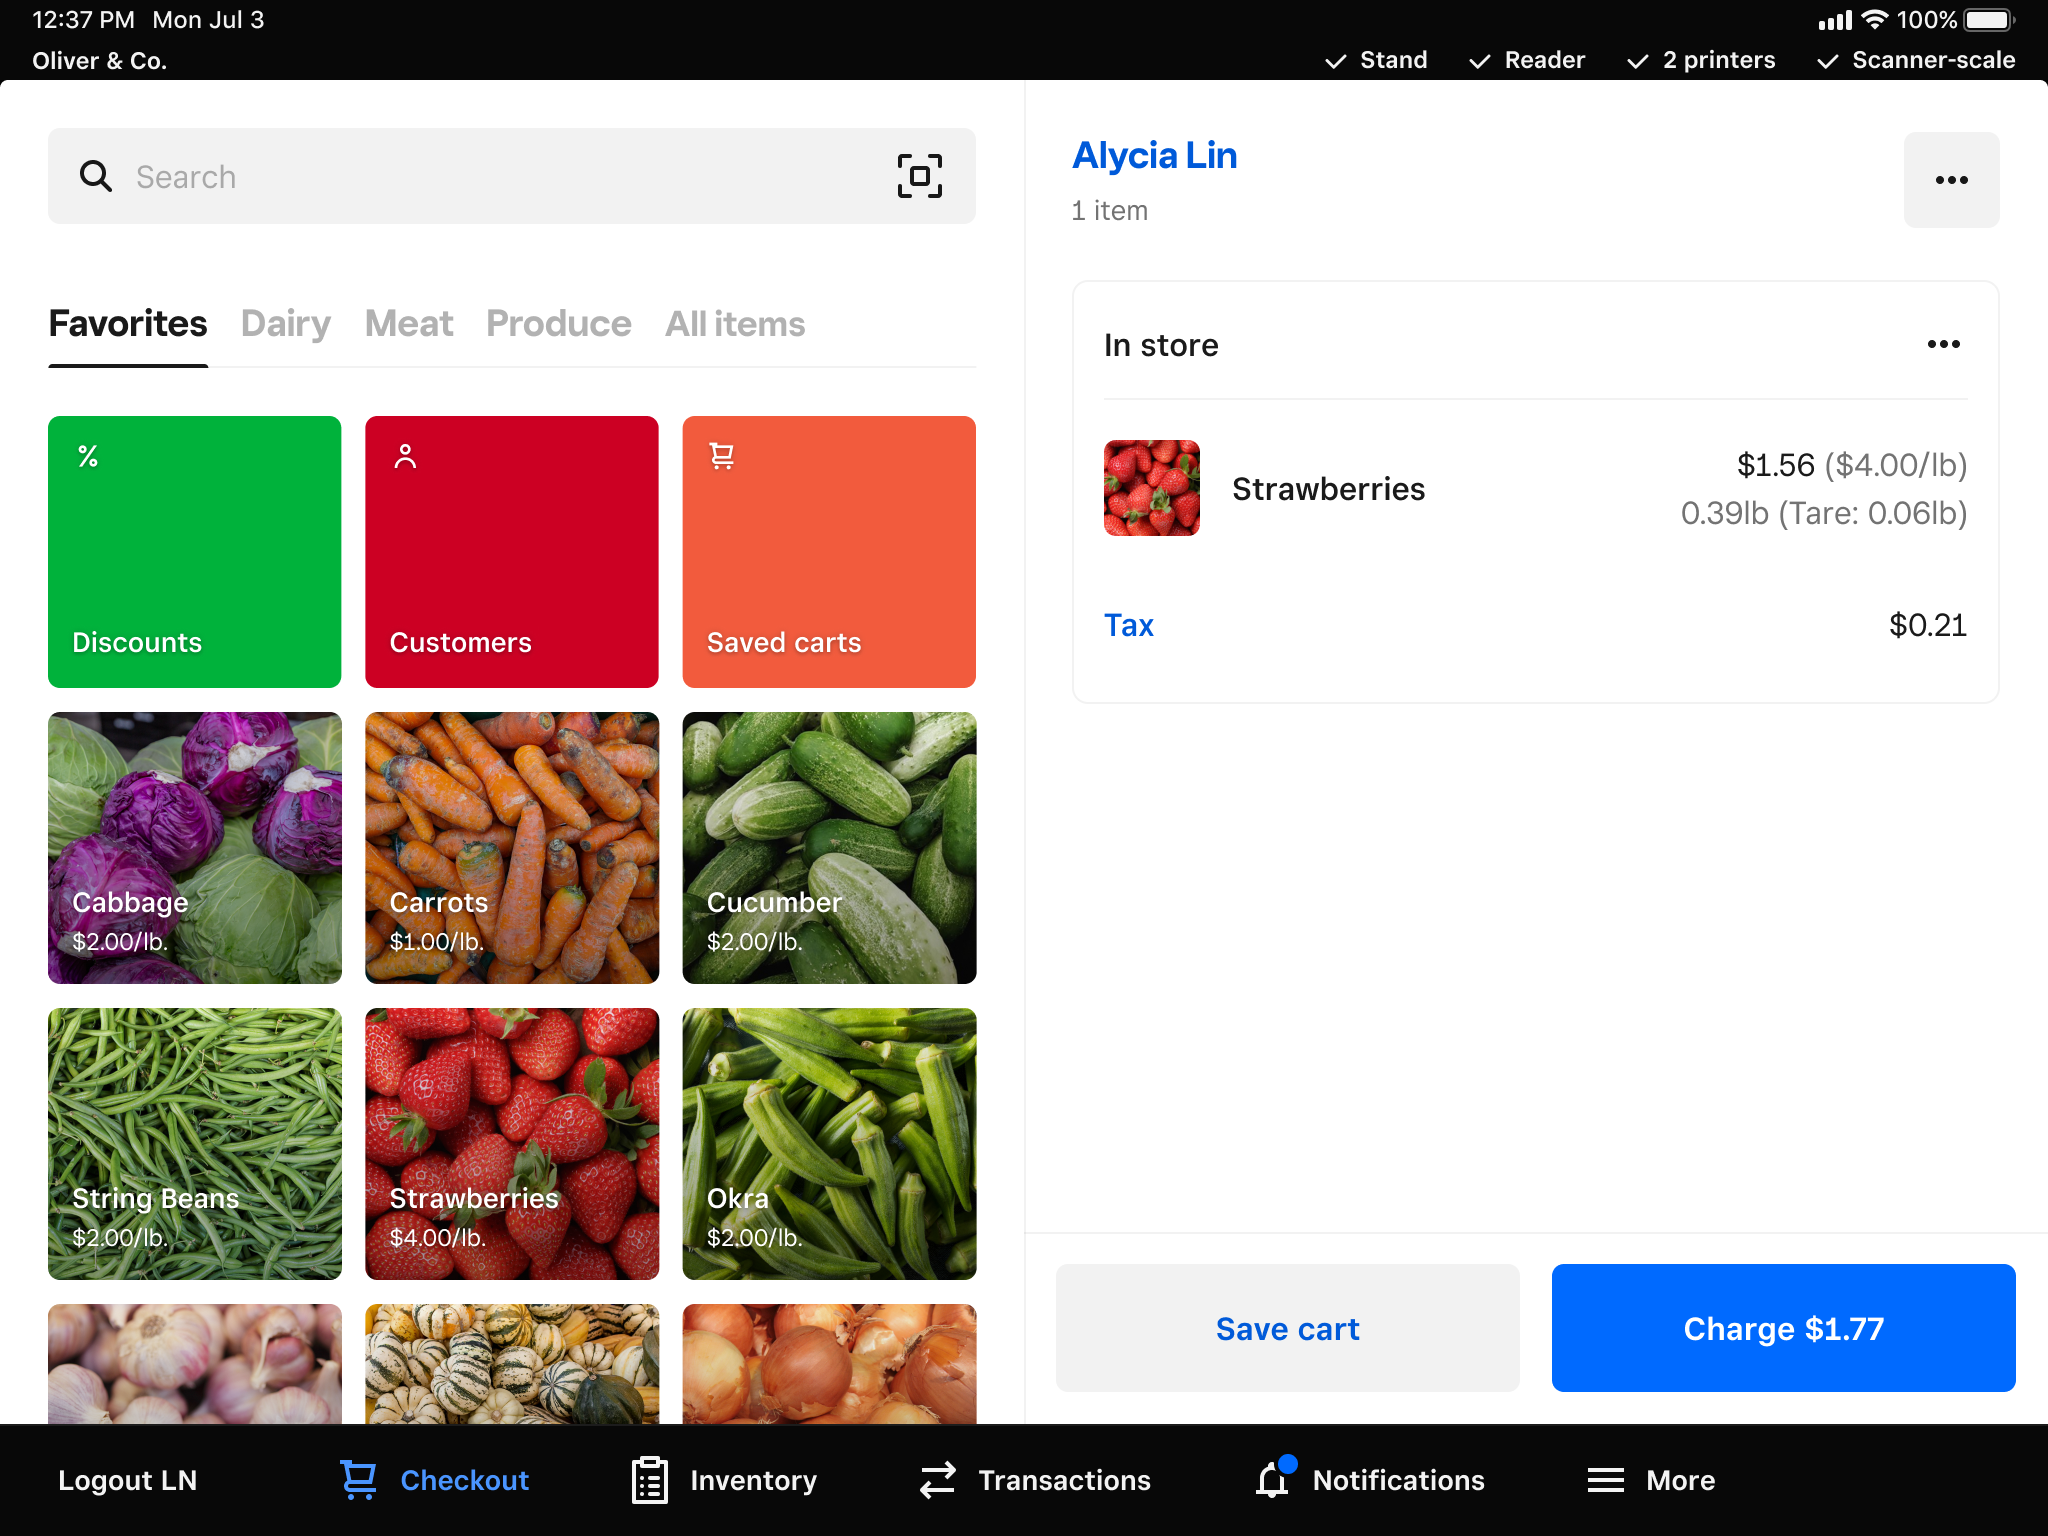Switch to the Produce tab

tap(558, 323)
